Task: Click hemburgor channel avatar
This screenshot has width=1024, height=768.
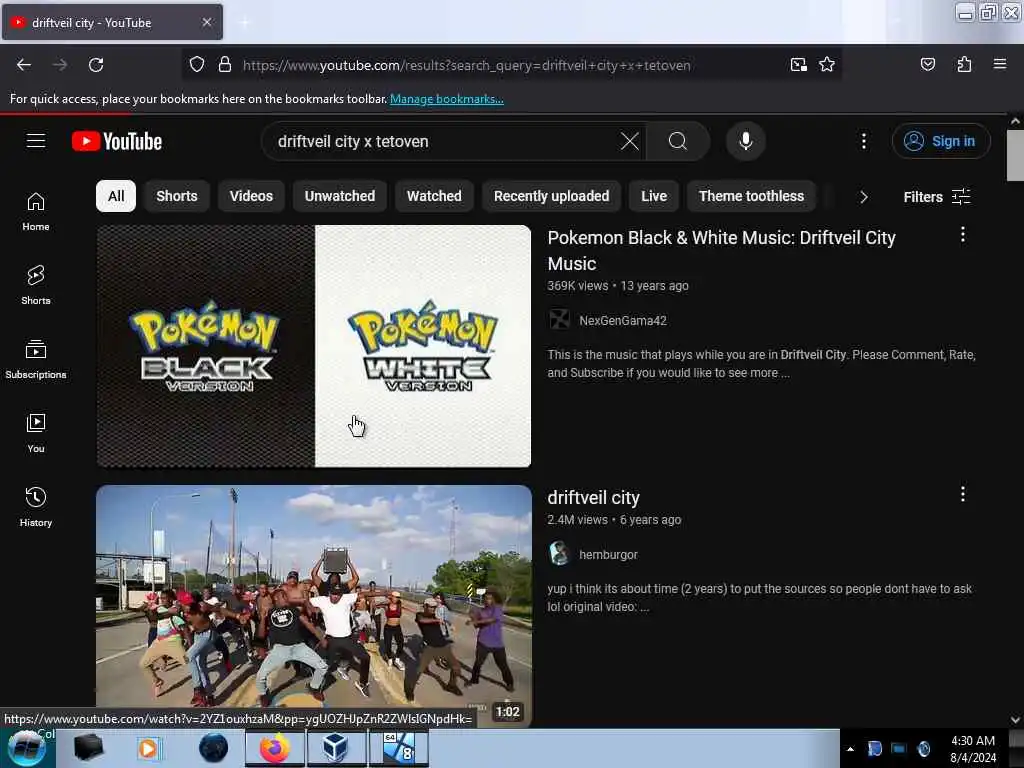Action: pyautogui.click(x=559, y=554)
